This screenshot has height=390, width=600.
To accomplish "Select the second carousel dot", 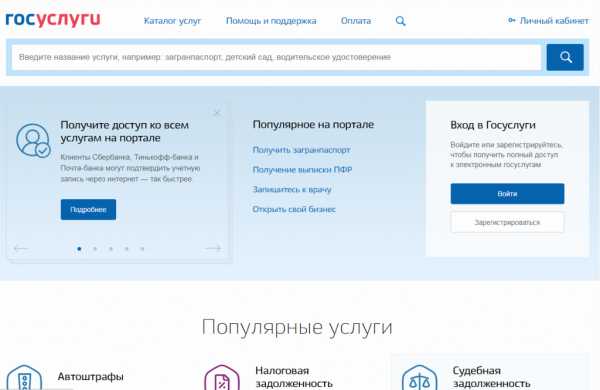I will tap(95, 249).
